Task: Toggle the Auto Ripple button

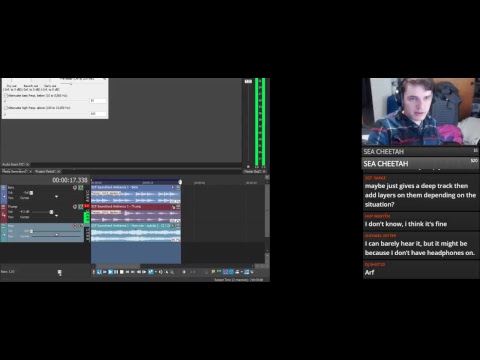Action: click(237, 272)
